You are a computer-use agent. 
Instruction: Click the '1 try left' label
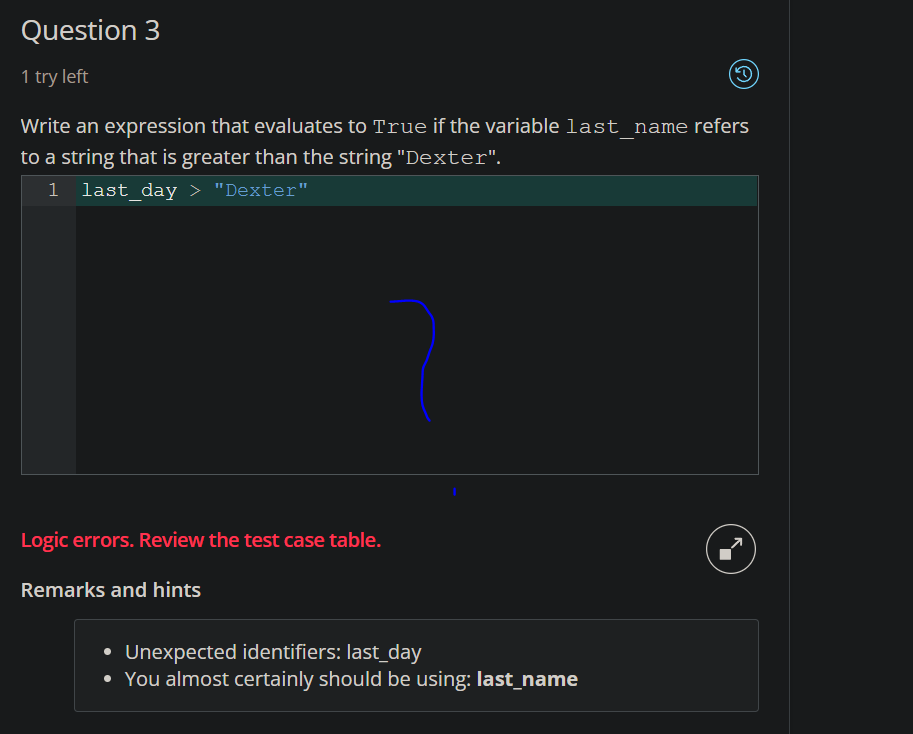[54, 76]
